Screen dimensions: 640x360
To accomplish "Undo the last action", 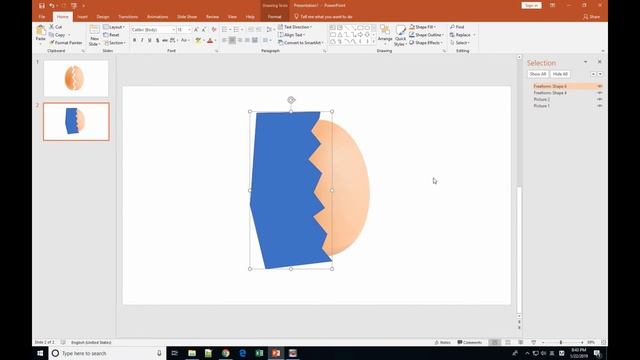I will point(52,6).
